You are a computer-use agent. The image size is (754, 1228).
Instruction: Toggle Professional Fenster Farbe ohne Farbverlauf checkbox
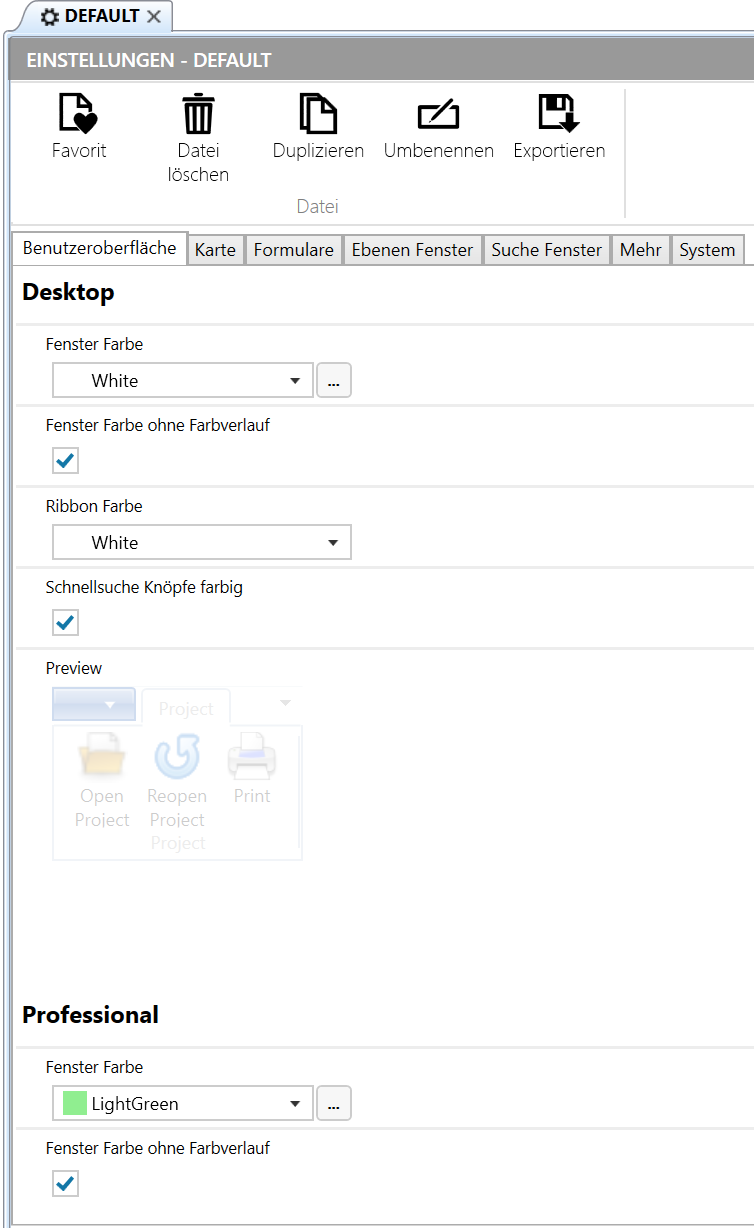(x=66, y=1184)
